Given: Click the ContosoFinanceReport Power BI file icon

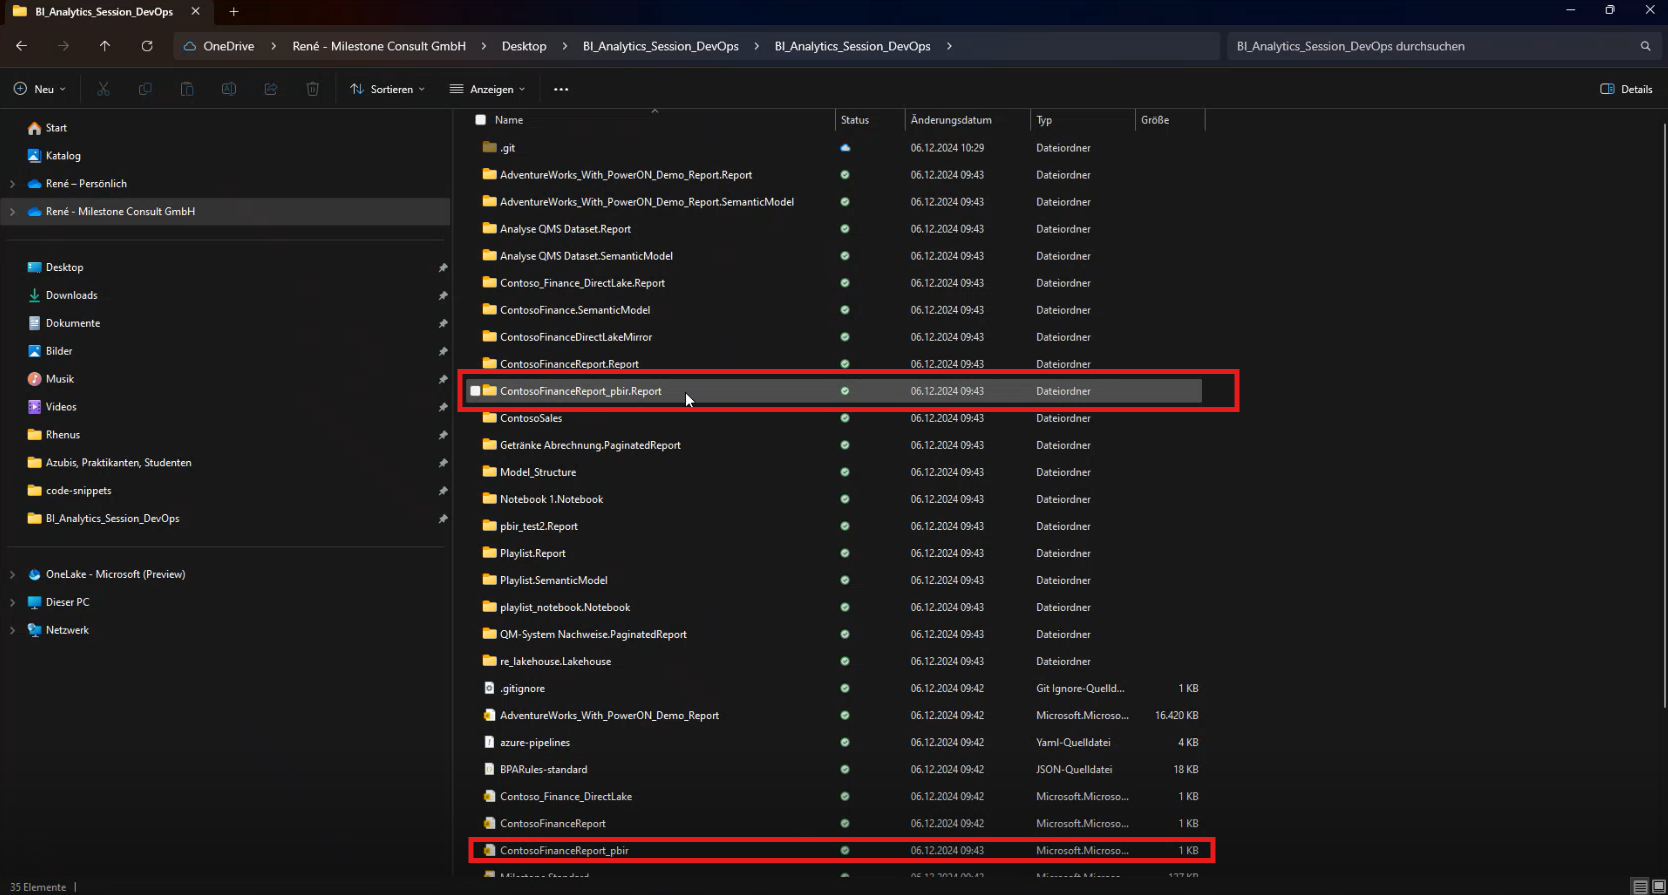Looking at the screenshot, I should (489, 823).
